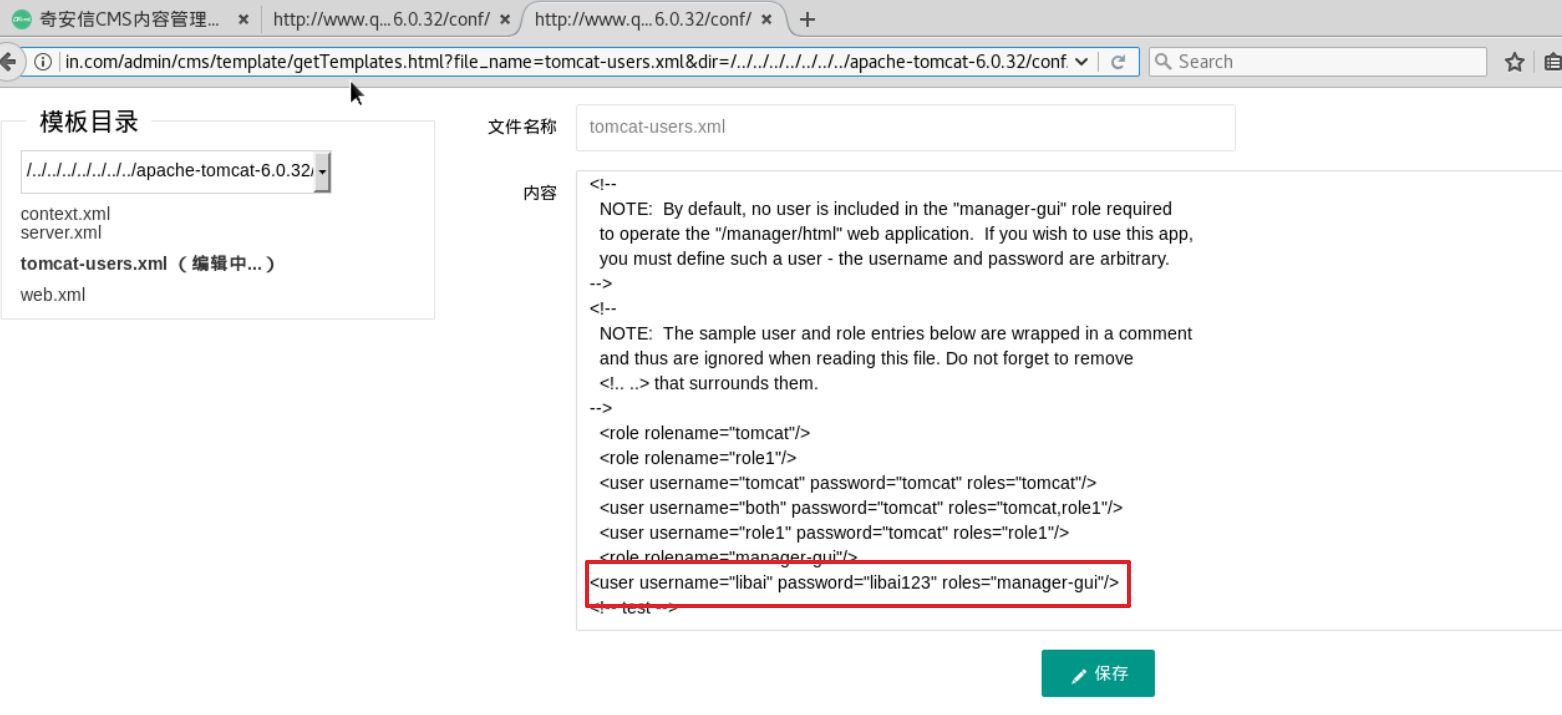Show site information icon in address bar
Image resolution: width=1562 pixels, height=715 pixels.
pyautogui.click(x=43, y=61)
